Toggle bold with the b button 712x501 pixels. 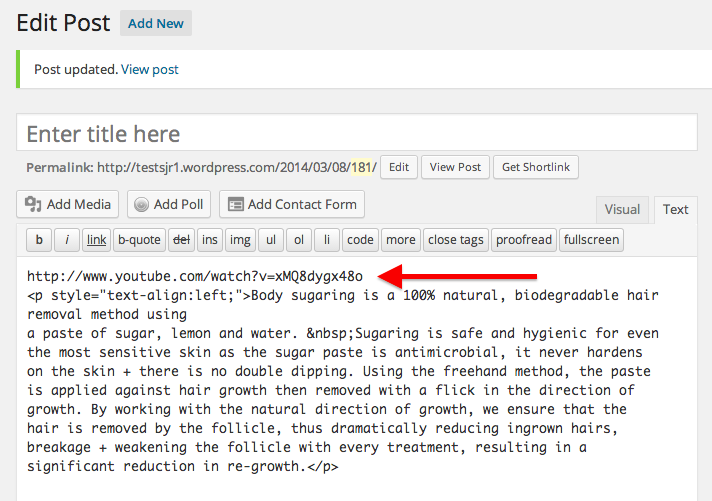[x=39, y=240]
